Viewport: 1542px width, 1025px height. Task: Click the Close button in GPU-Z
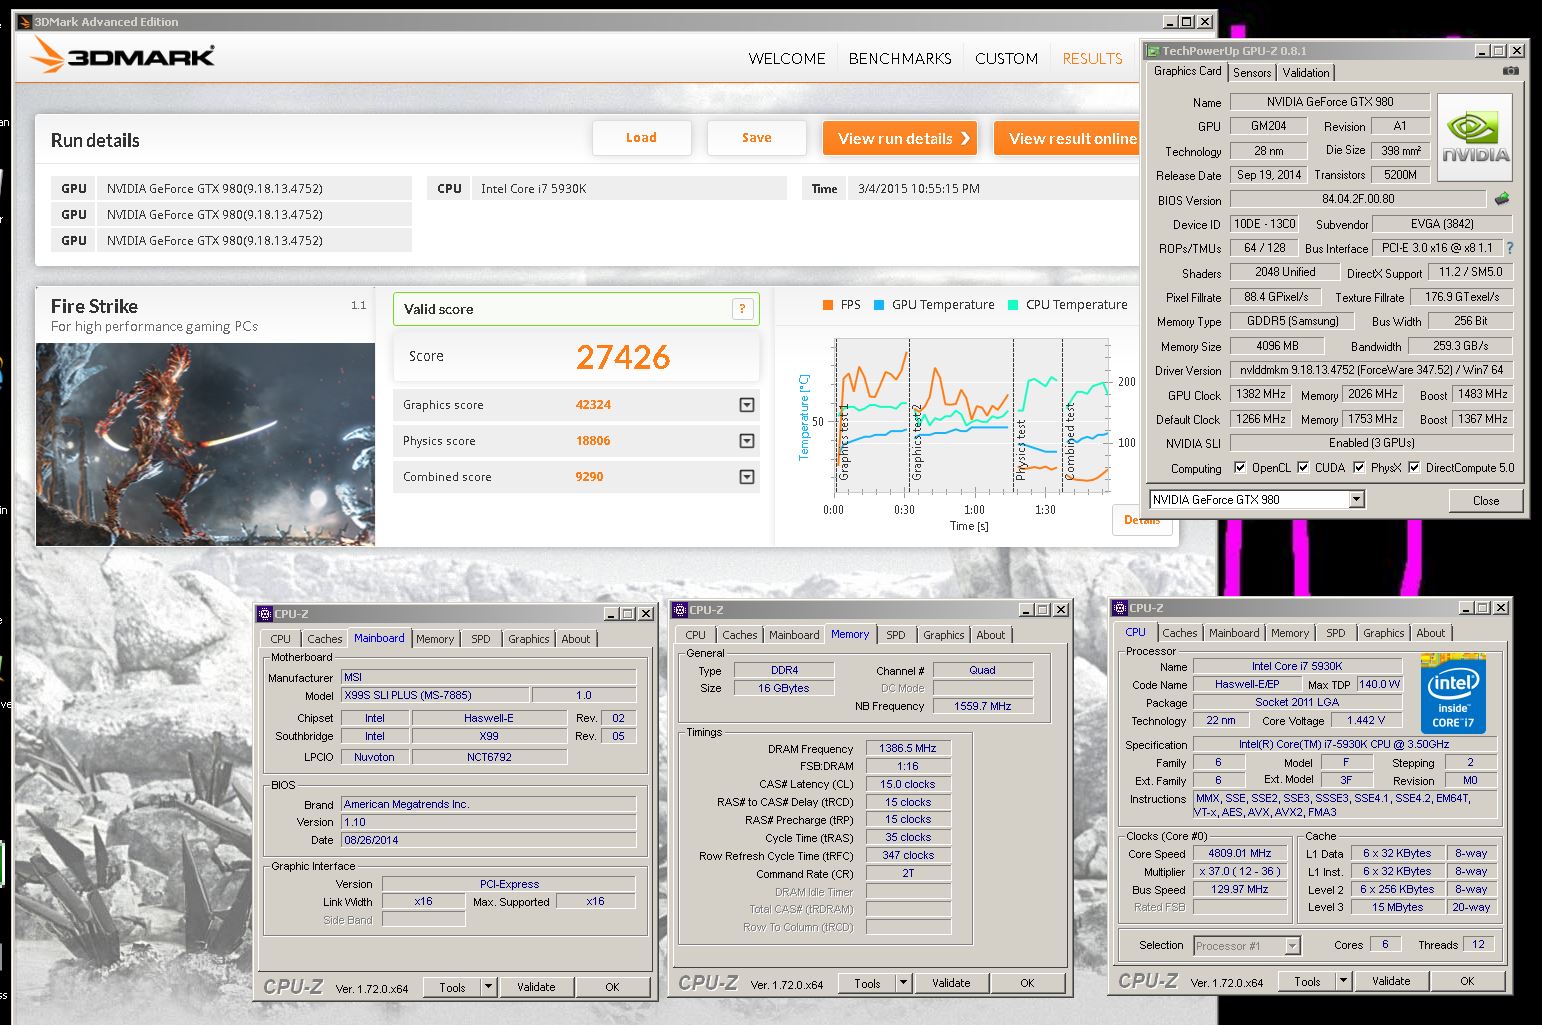point(1486,500)
